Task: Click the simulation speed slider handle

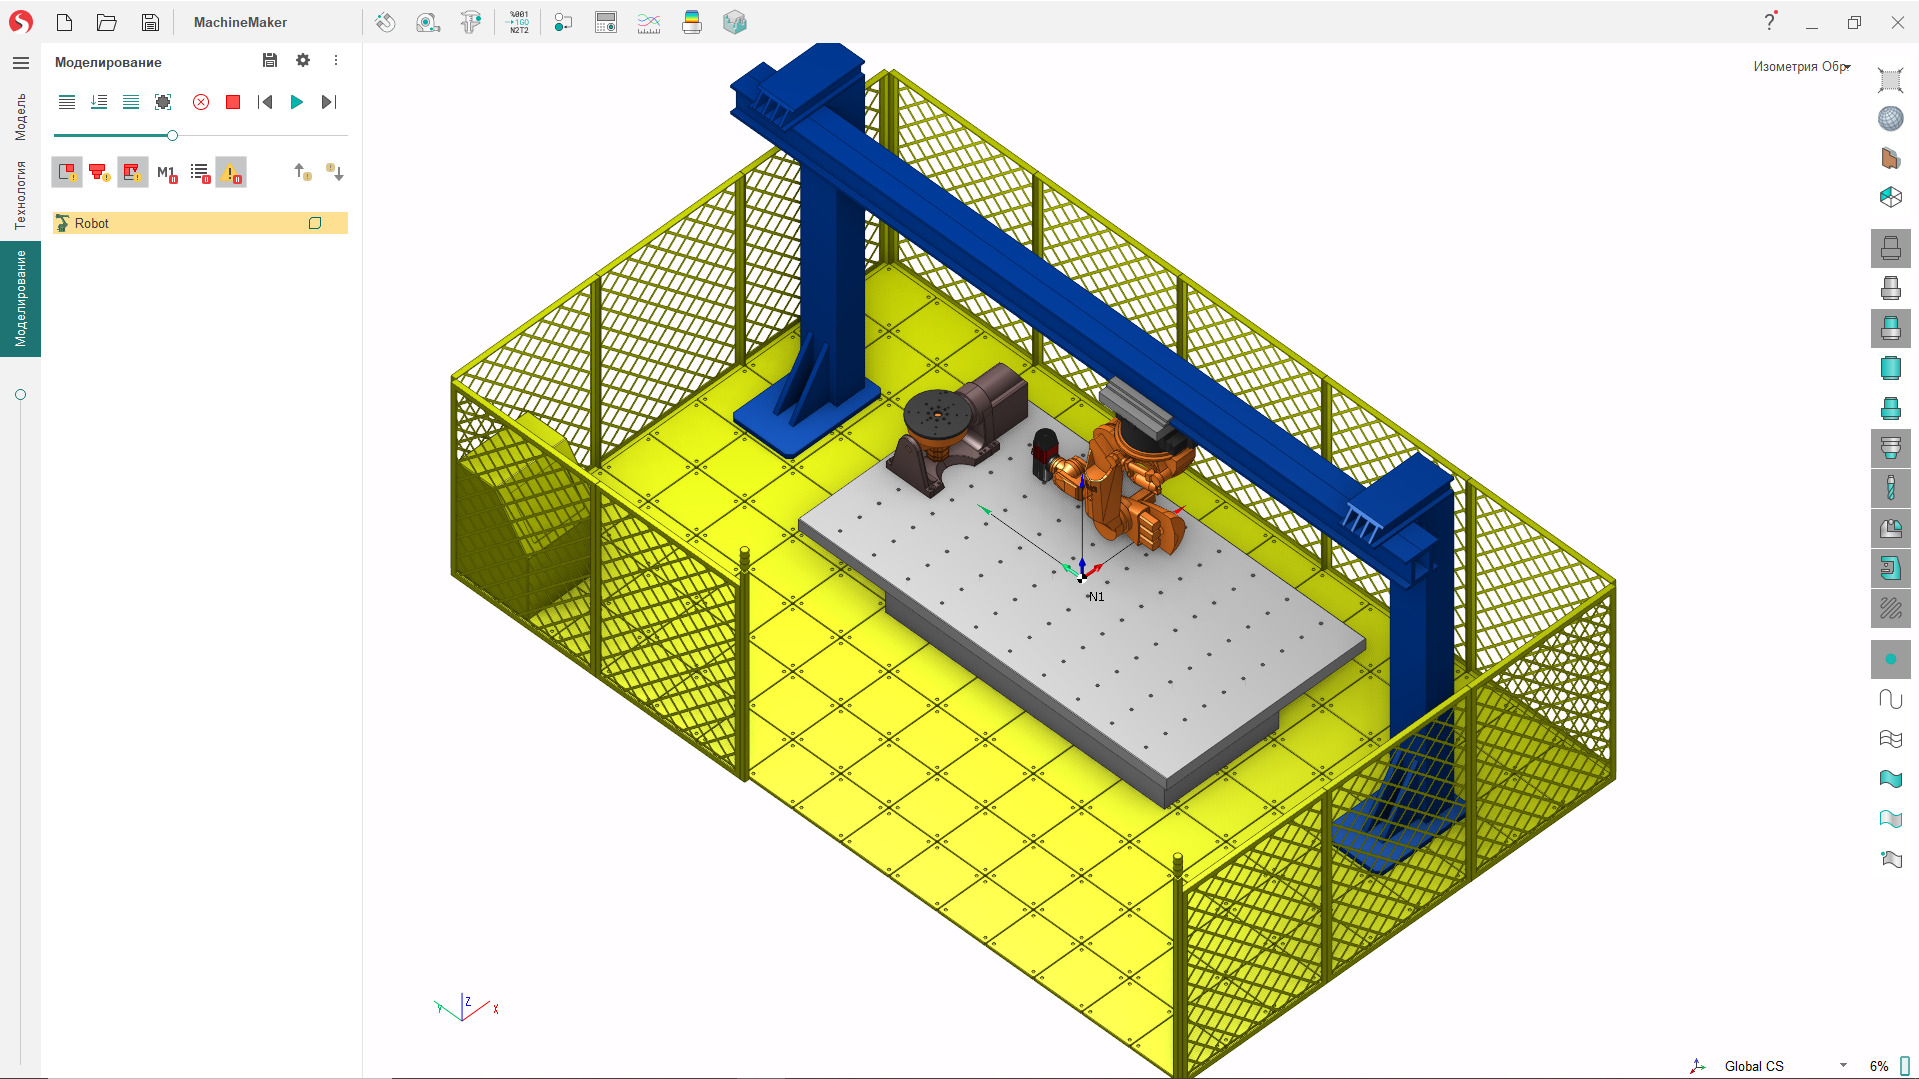Action: coord(172,135)
